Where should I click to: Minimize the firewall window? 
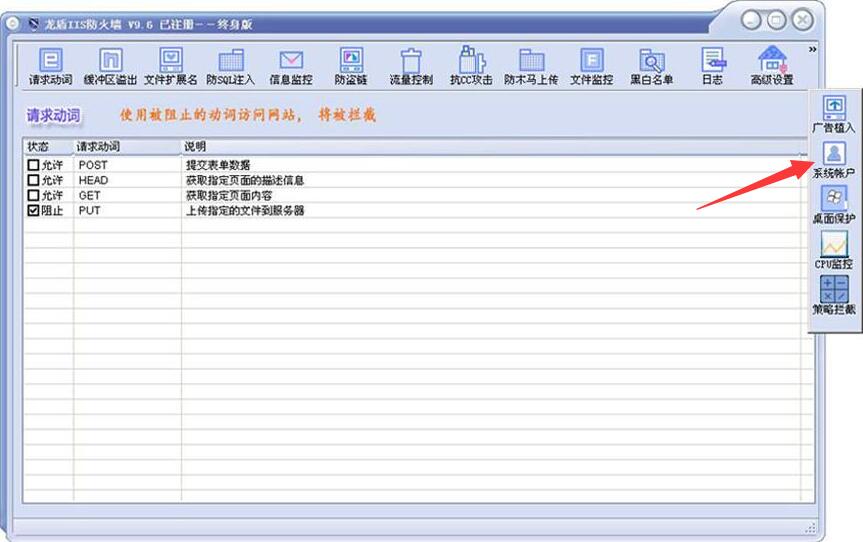point(751,20)
